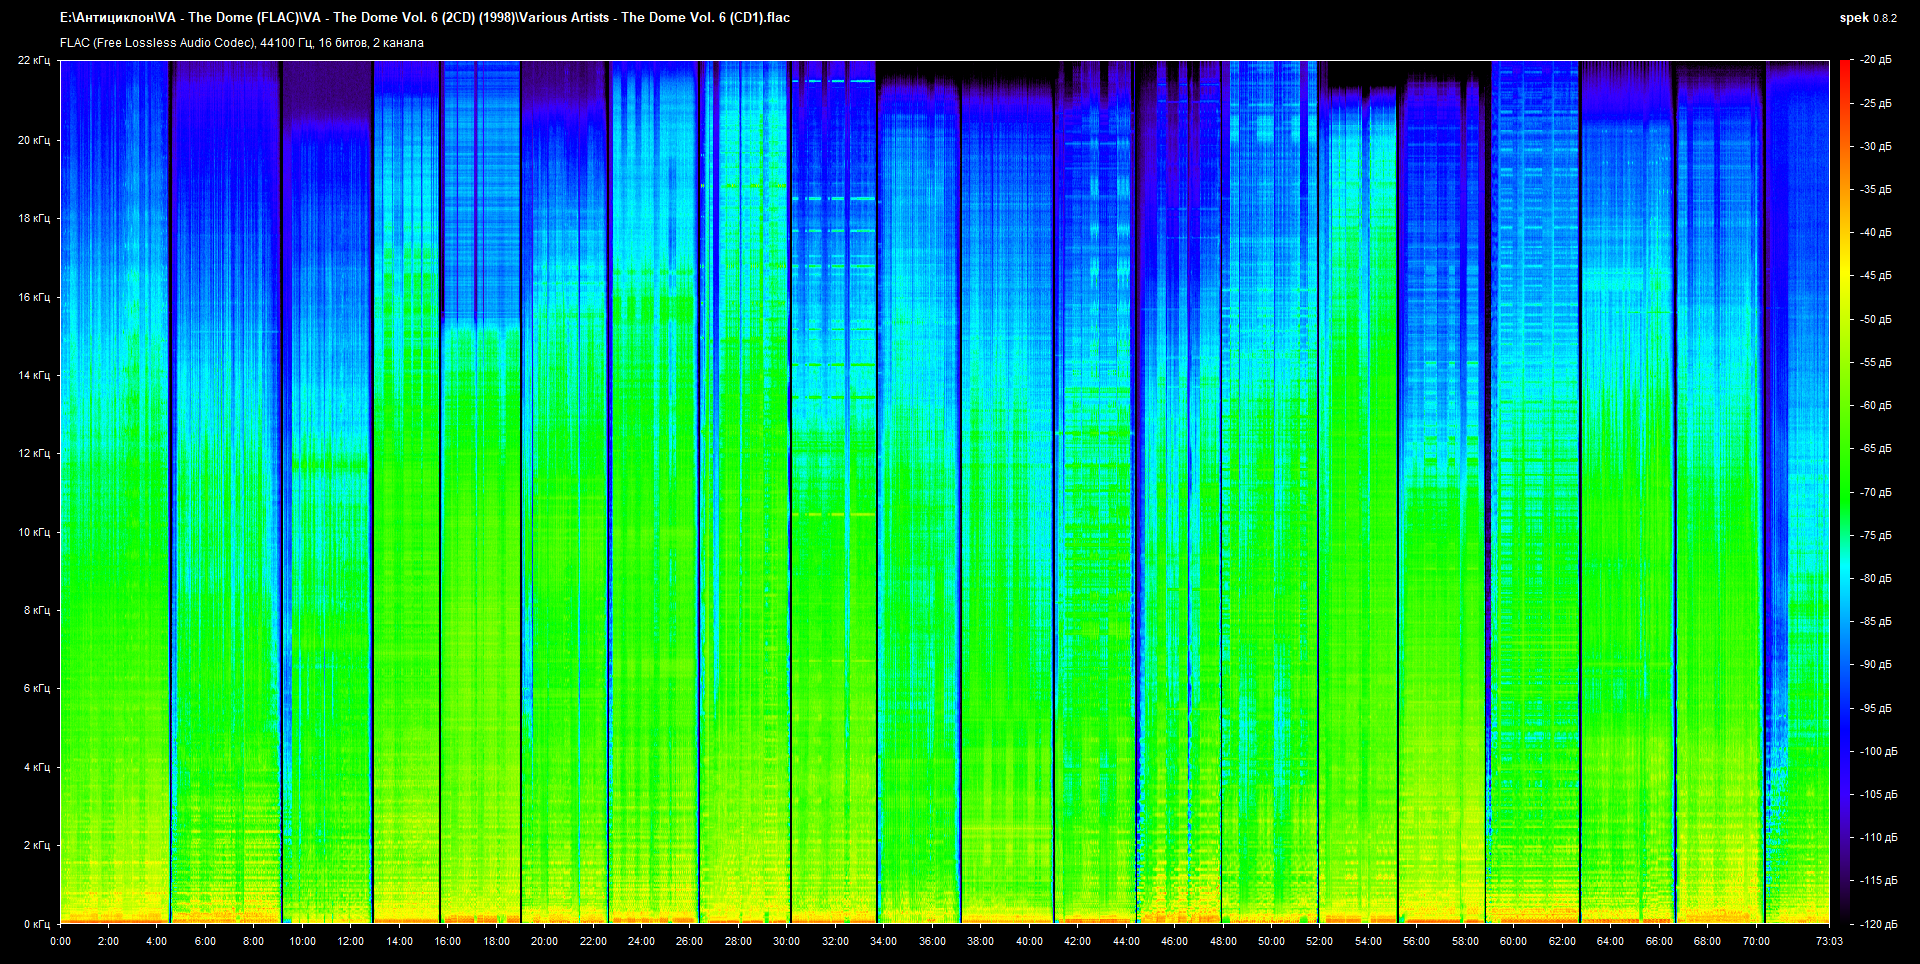The width and height of the screenshot is (1920, 964).
Task: Click the 0 кГц frequency axis label
Action: (36, 924)
